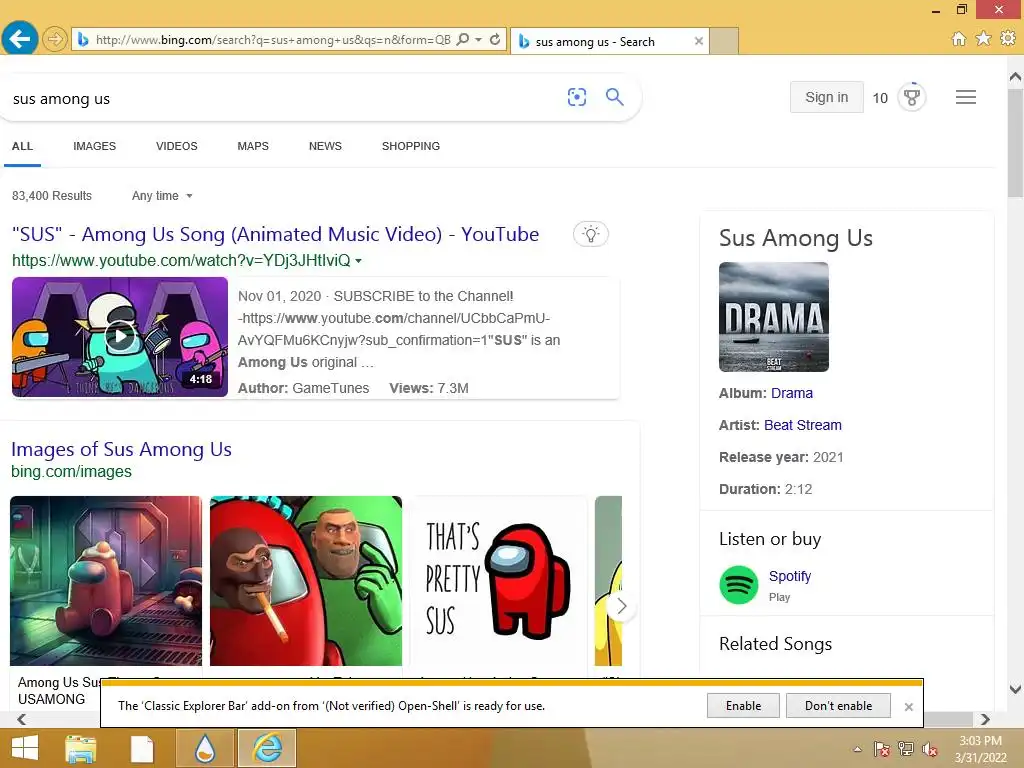
Task: Open the Drama album link
Action: pos(792,393)
